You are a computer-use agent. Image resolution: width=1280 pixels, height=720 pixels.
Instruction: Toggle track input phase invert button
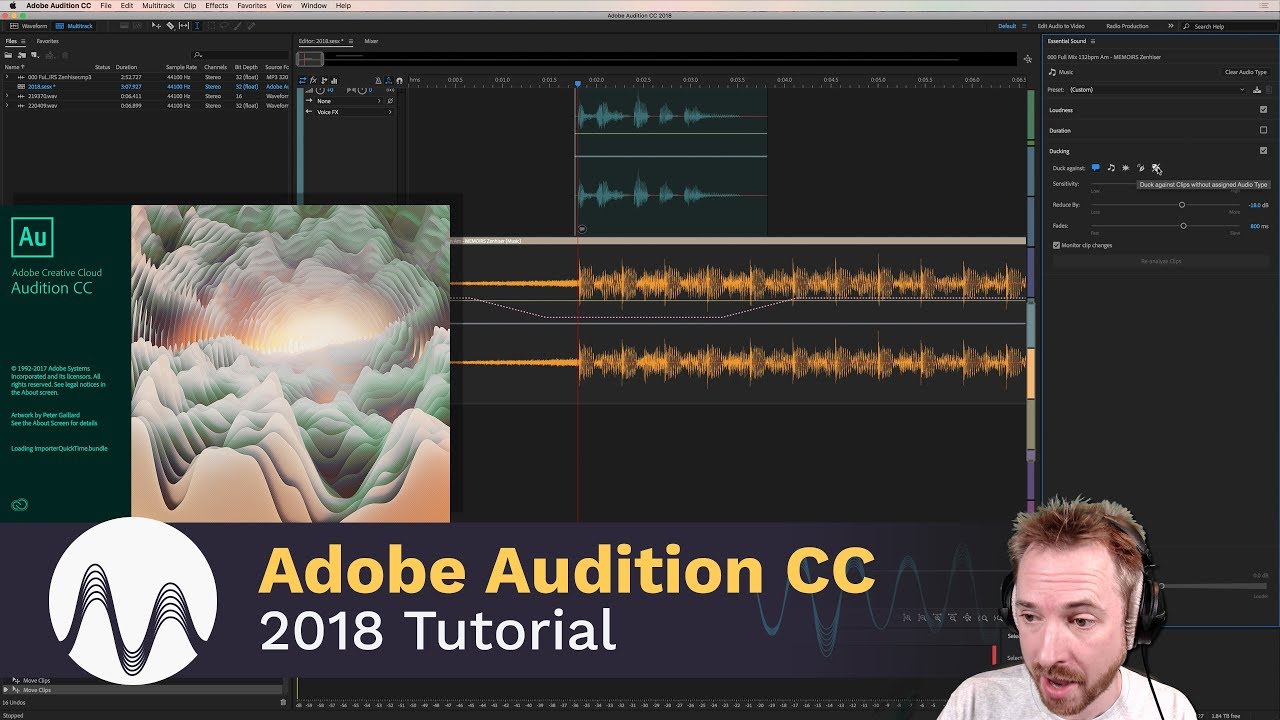click(x=390, y=101)
